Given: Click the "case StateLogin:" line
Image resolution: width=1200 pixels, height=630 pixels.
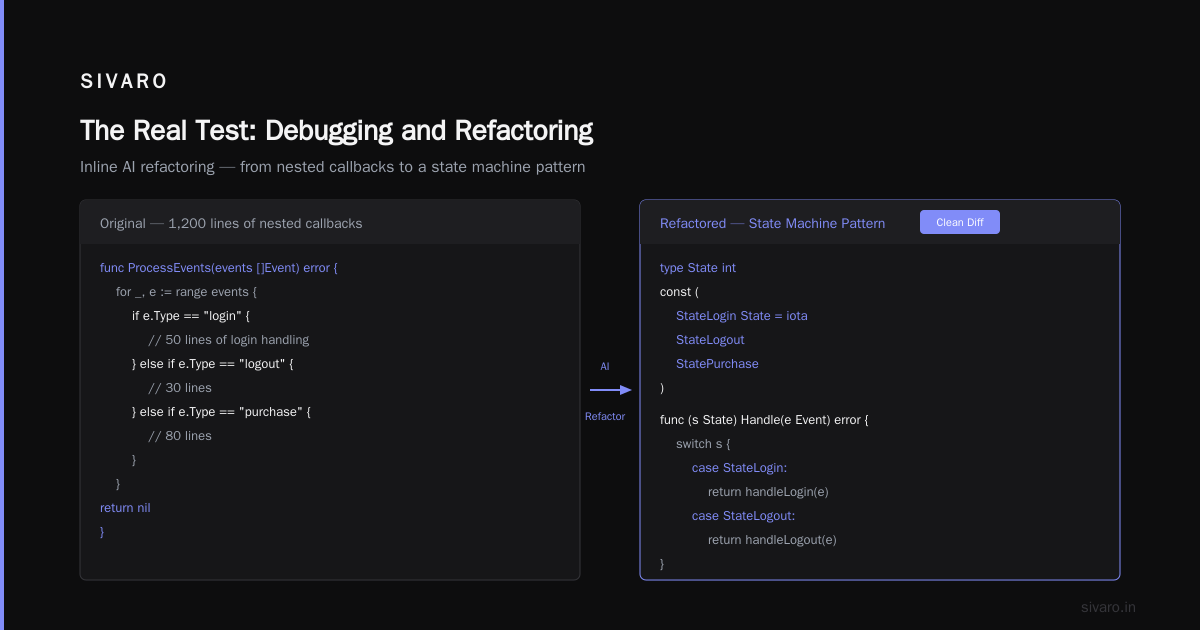Looking at the screenshot, I should [x=739, y=468].
